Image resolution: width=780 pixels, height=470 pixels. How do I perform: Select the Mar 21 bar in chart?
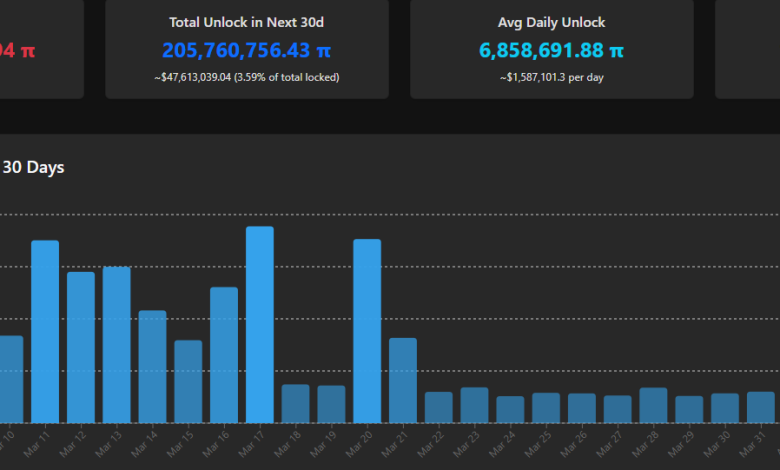pos(403,380)
